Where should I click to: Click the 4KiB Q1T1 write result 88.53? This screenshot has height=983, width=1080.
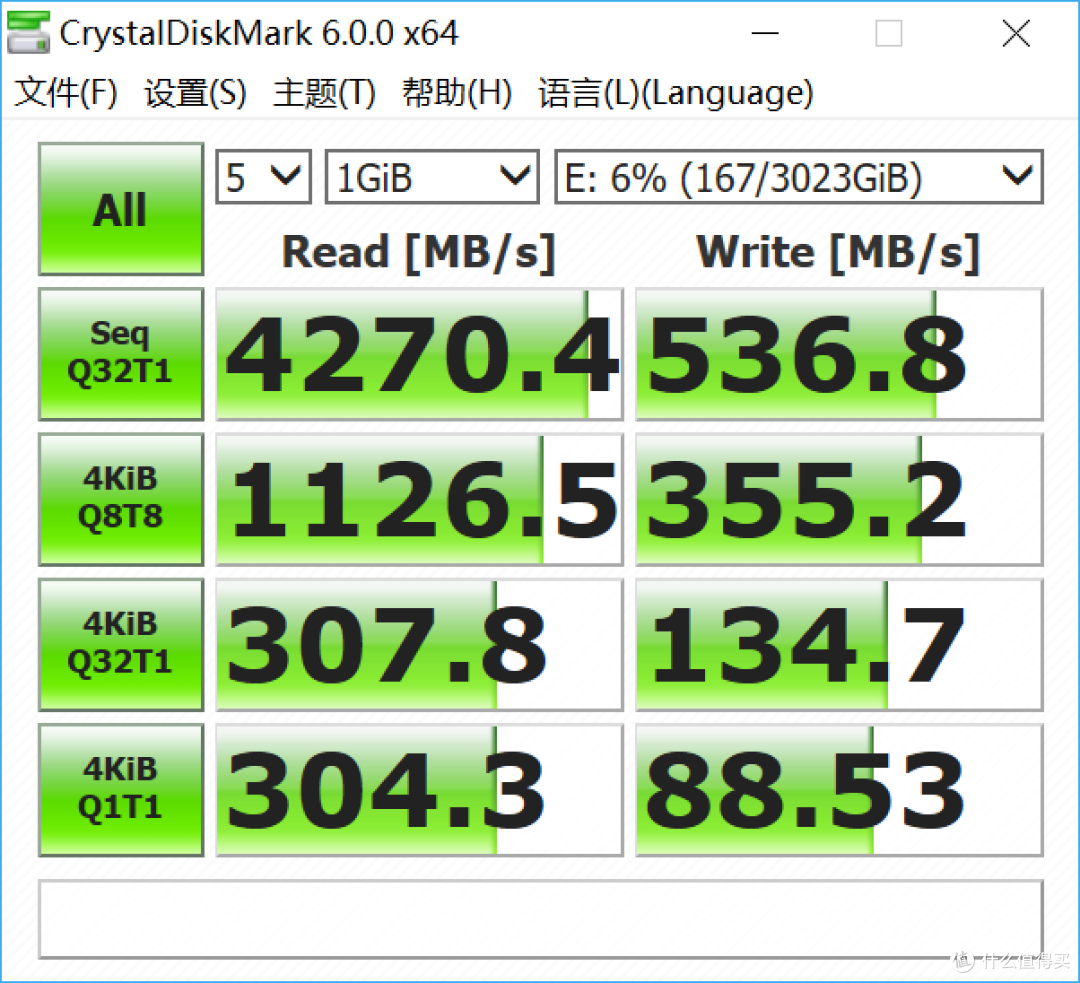[x=839, y=790]
